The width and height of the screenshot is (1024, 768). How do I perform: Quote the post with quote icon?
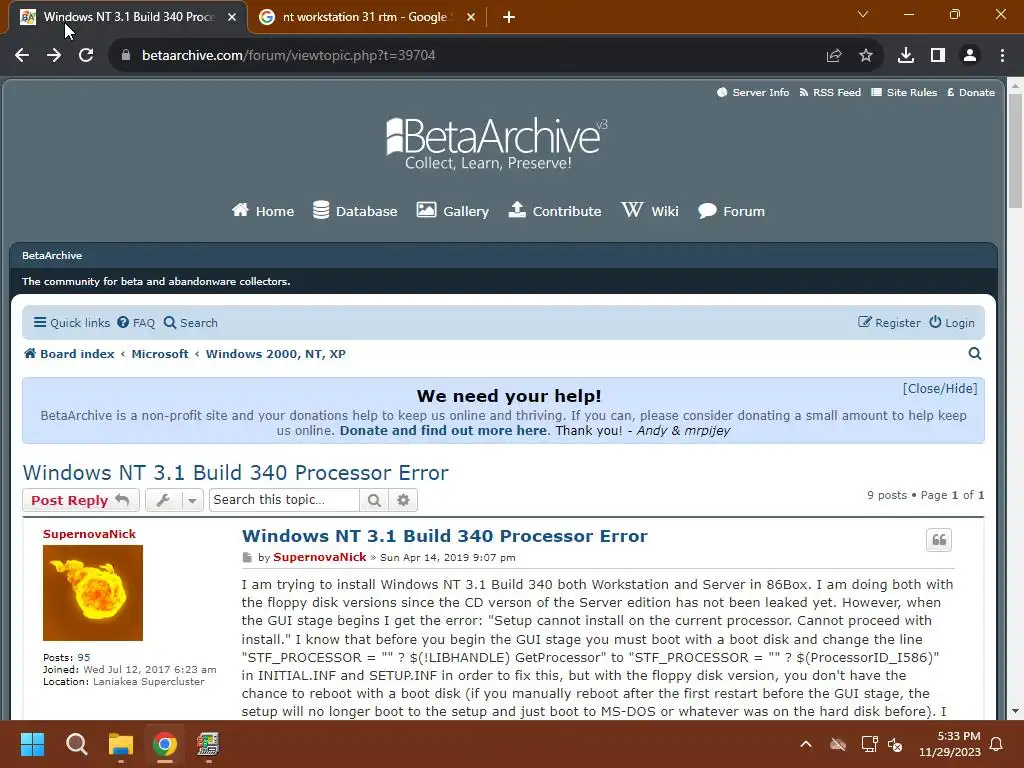point(939,540)
